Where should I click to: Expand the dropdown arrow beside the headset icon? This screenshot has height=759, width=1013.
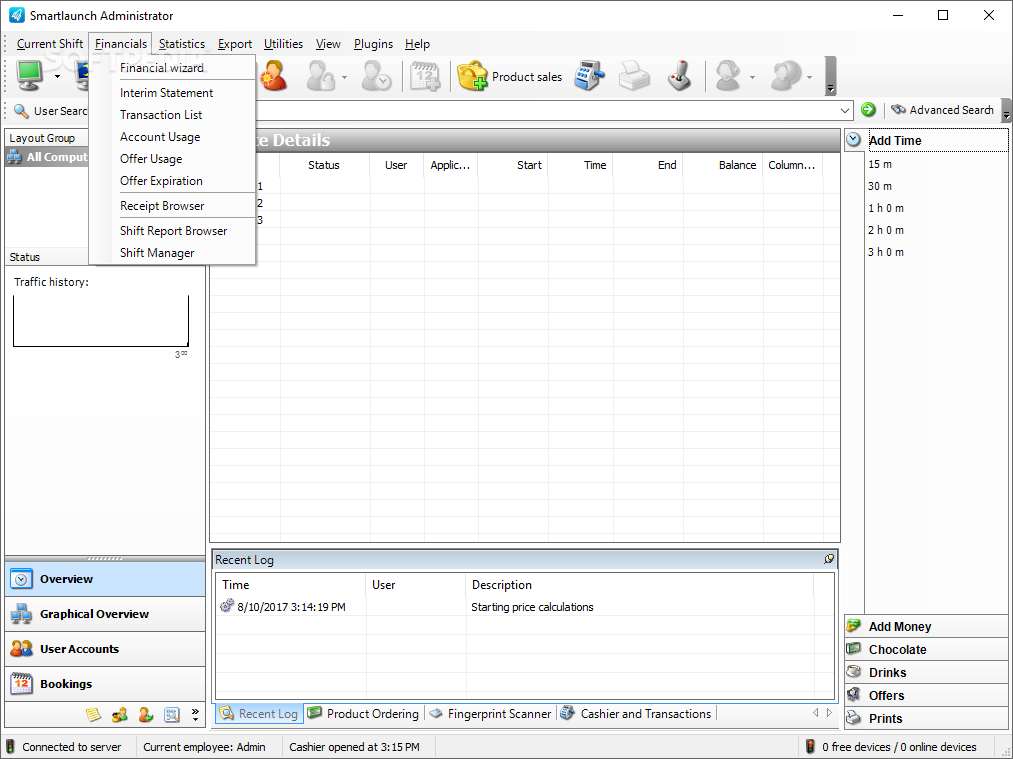pyautogui.click(x=752, y=77)
